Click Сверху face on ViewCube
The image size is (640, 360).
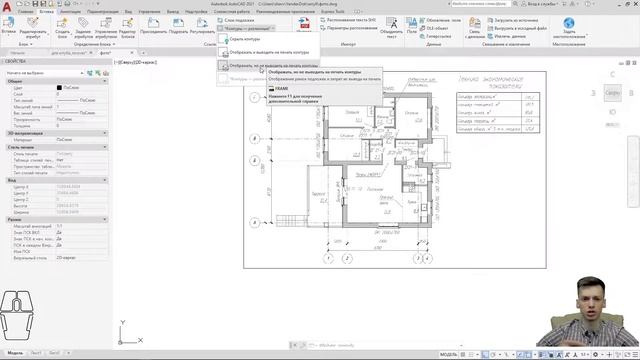pyautogui.click(x=613, y=93)
